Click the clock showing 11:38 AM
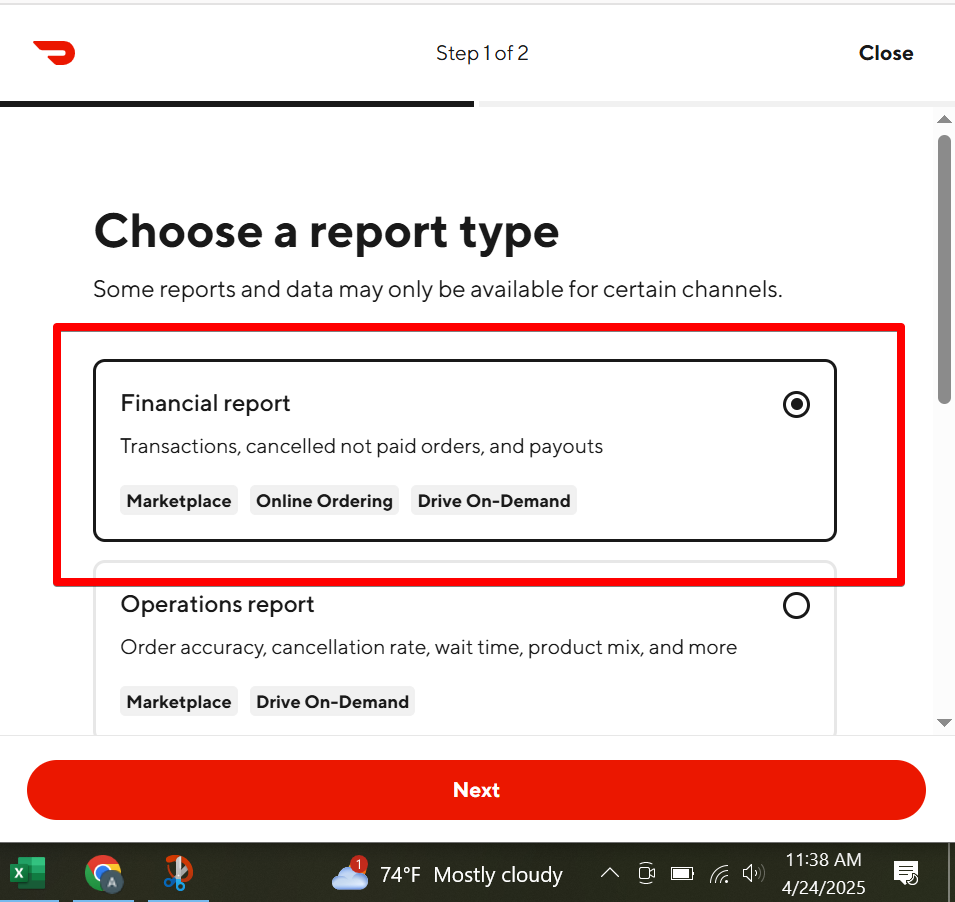Screen dimensions: 955x902 (x=823, y=859)
